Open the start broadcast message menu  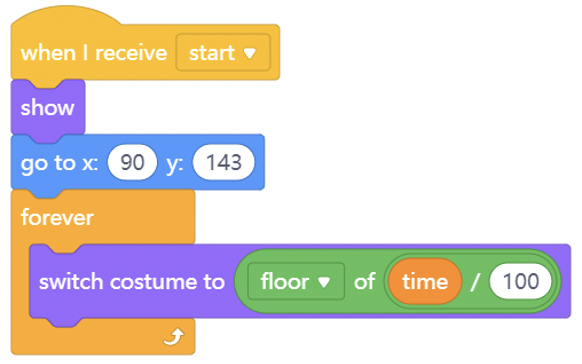[x=223, y=53]
